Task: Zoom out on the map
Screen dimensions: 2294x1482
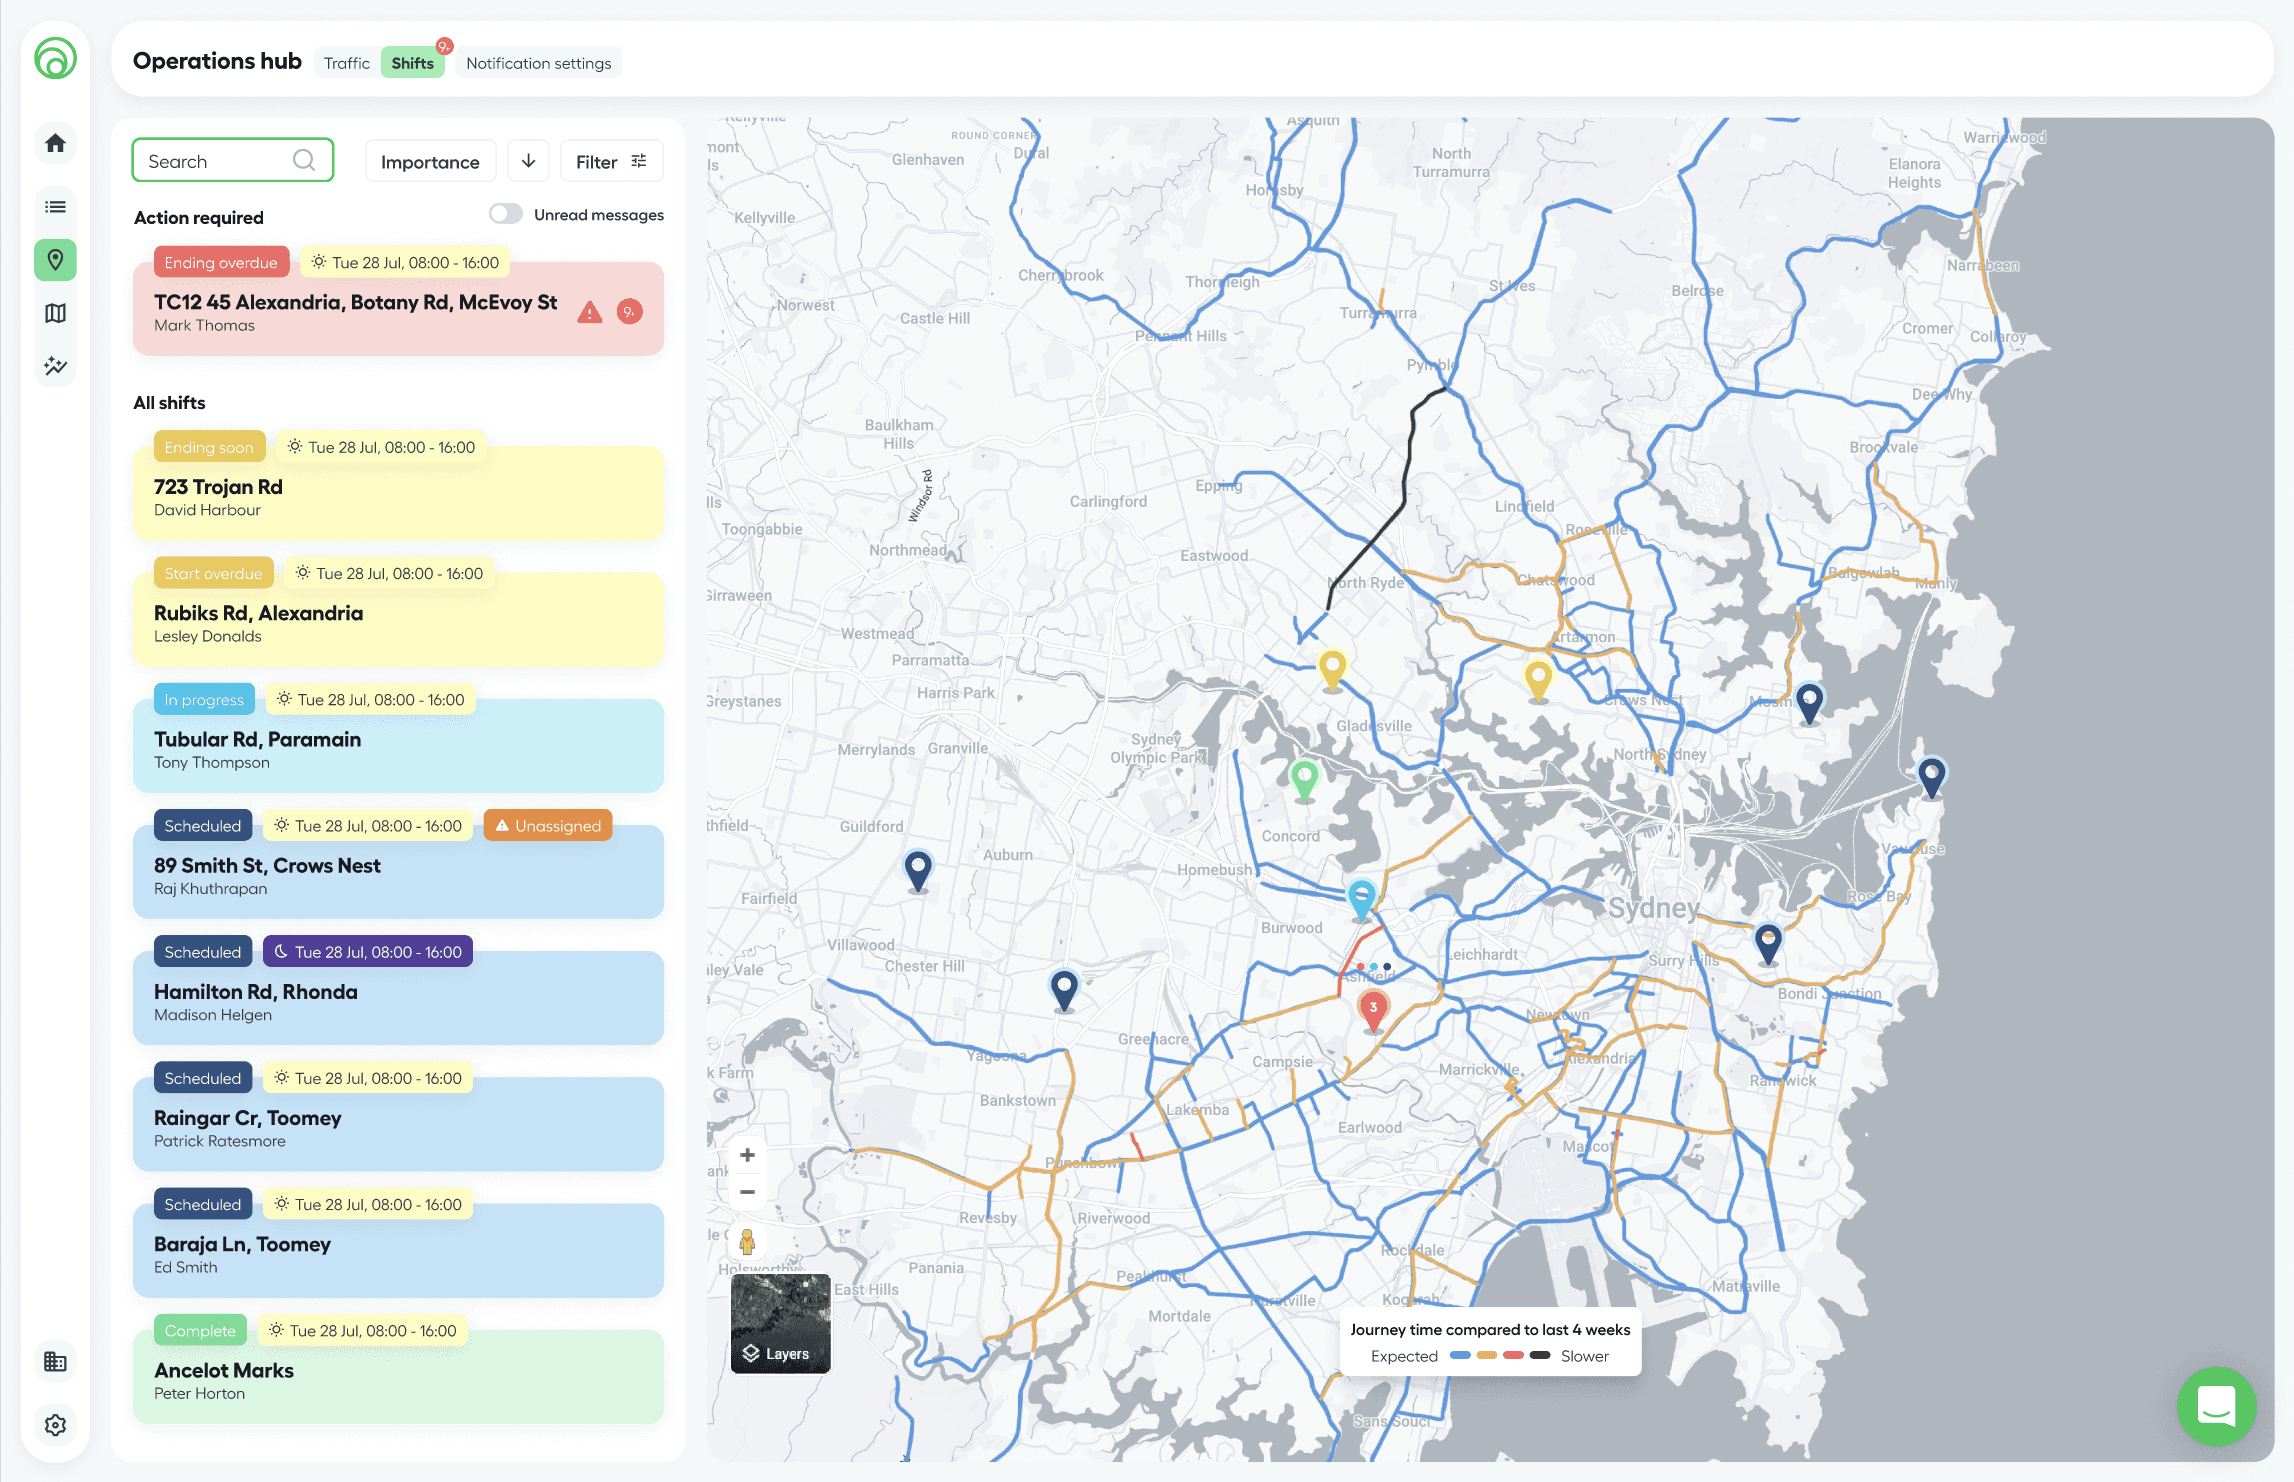Action: (x=747, y=1192)
